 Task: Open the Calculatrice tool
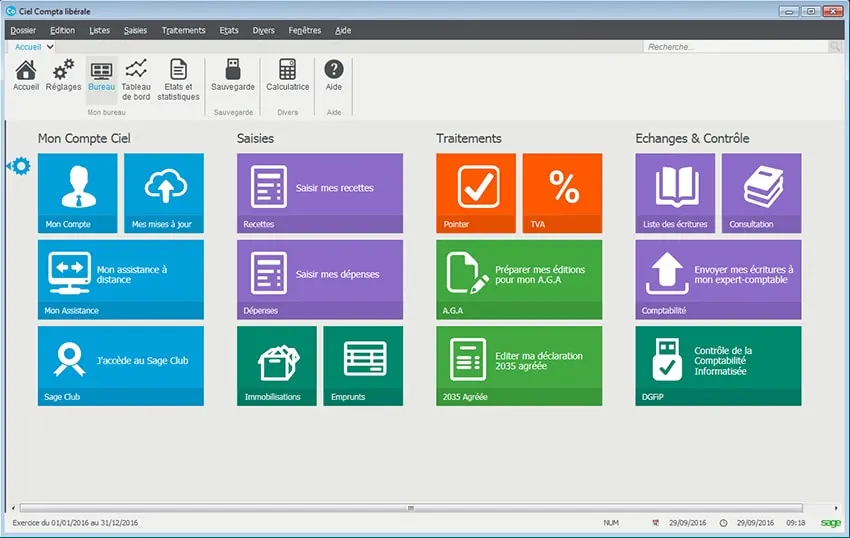(x=287, y=75)
